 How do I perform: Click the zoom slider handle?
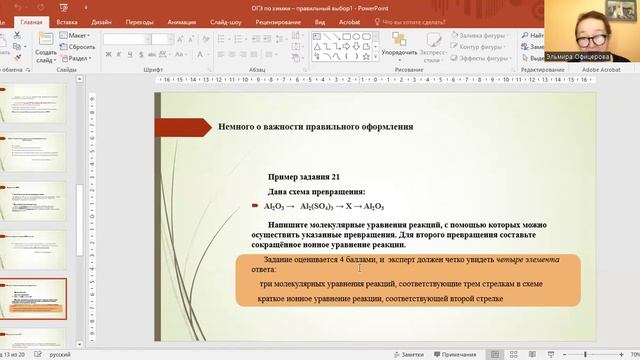tap(585, 354)
